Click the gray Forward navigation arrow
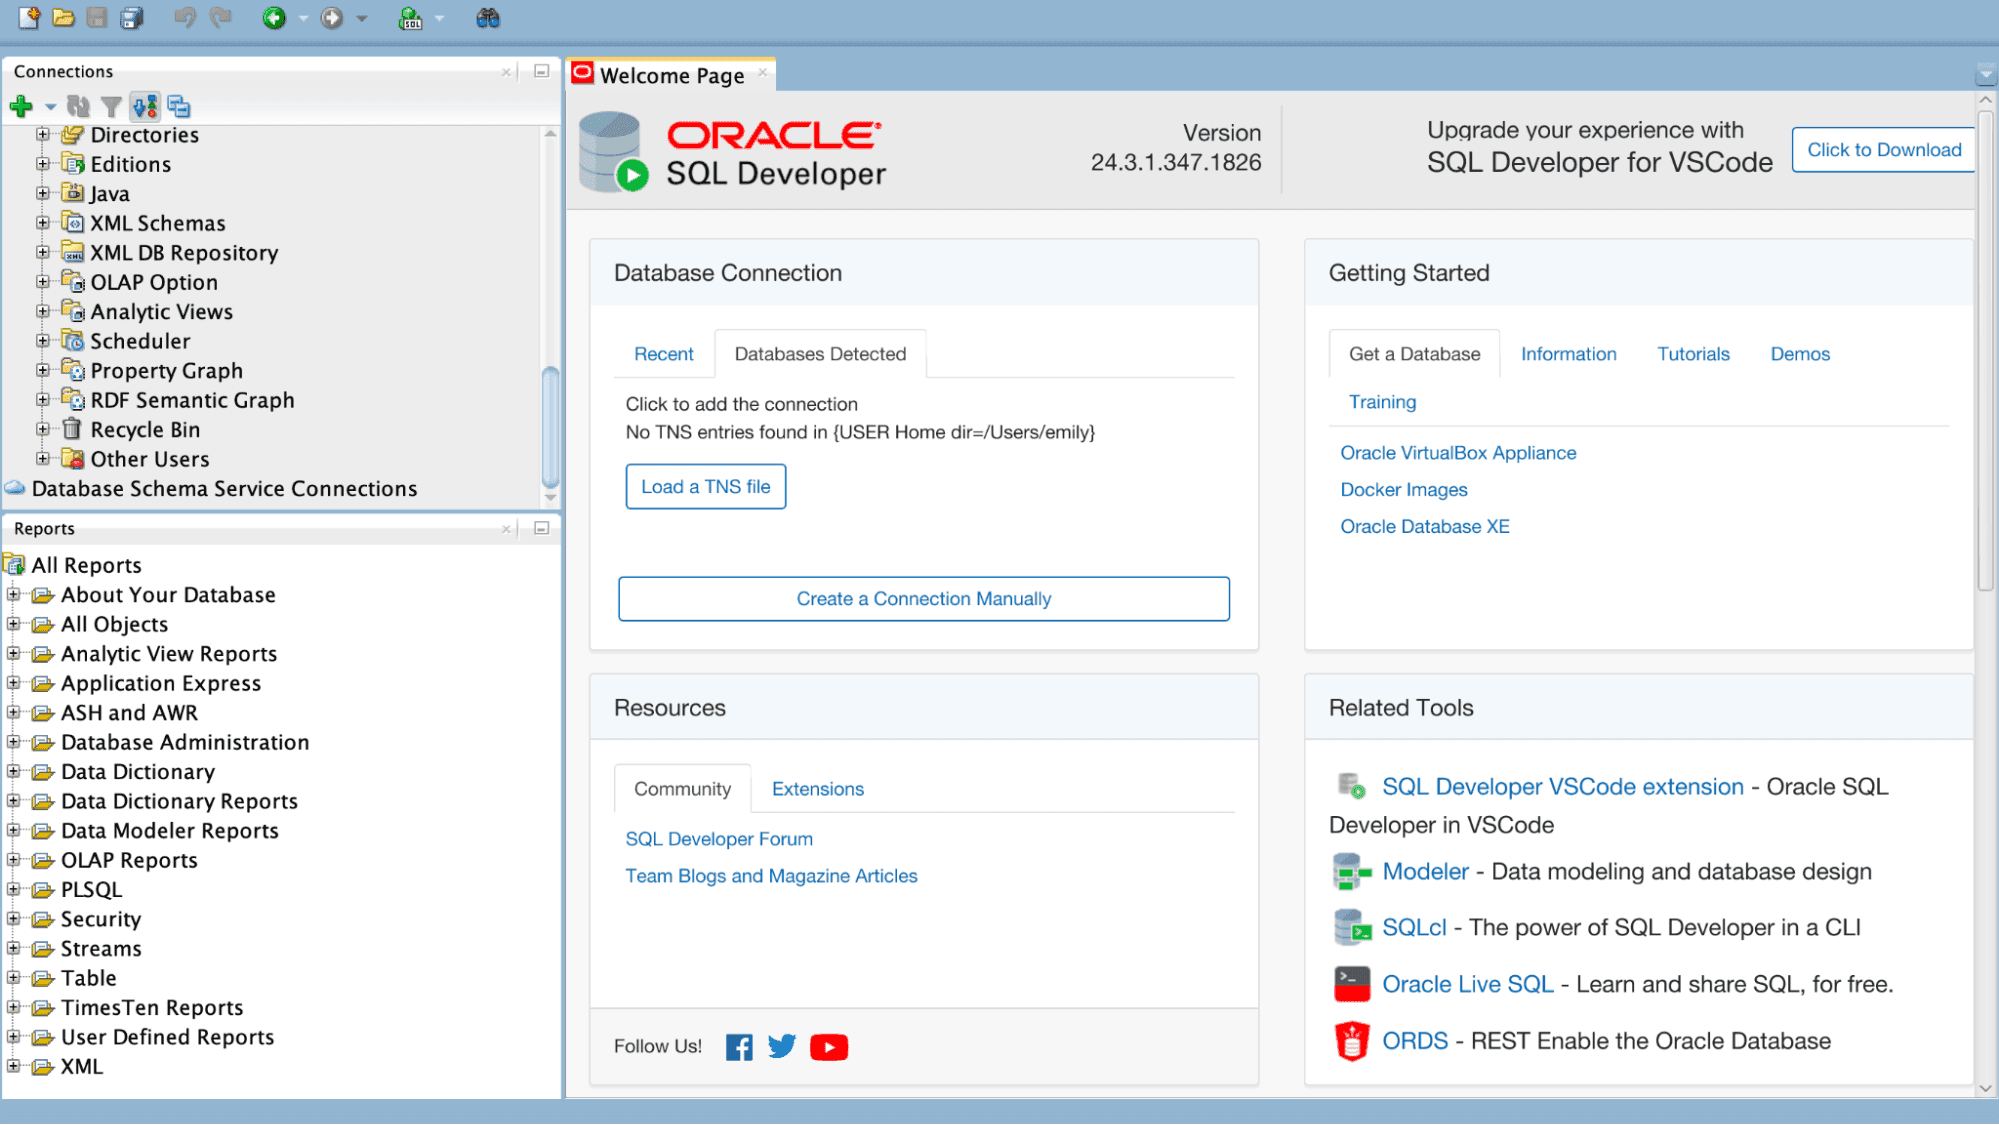 point(332,18)
